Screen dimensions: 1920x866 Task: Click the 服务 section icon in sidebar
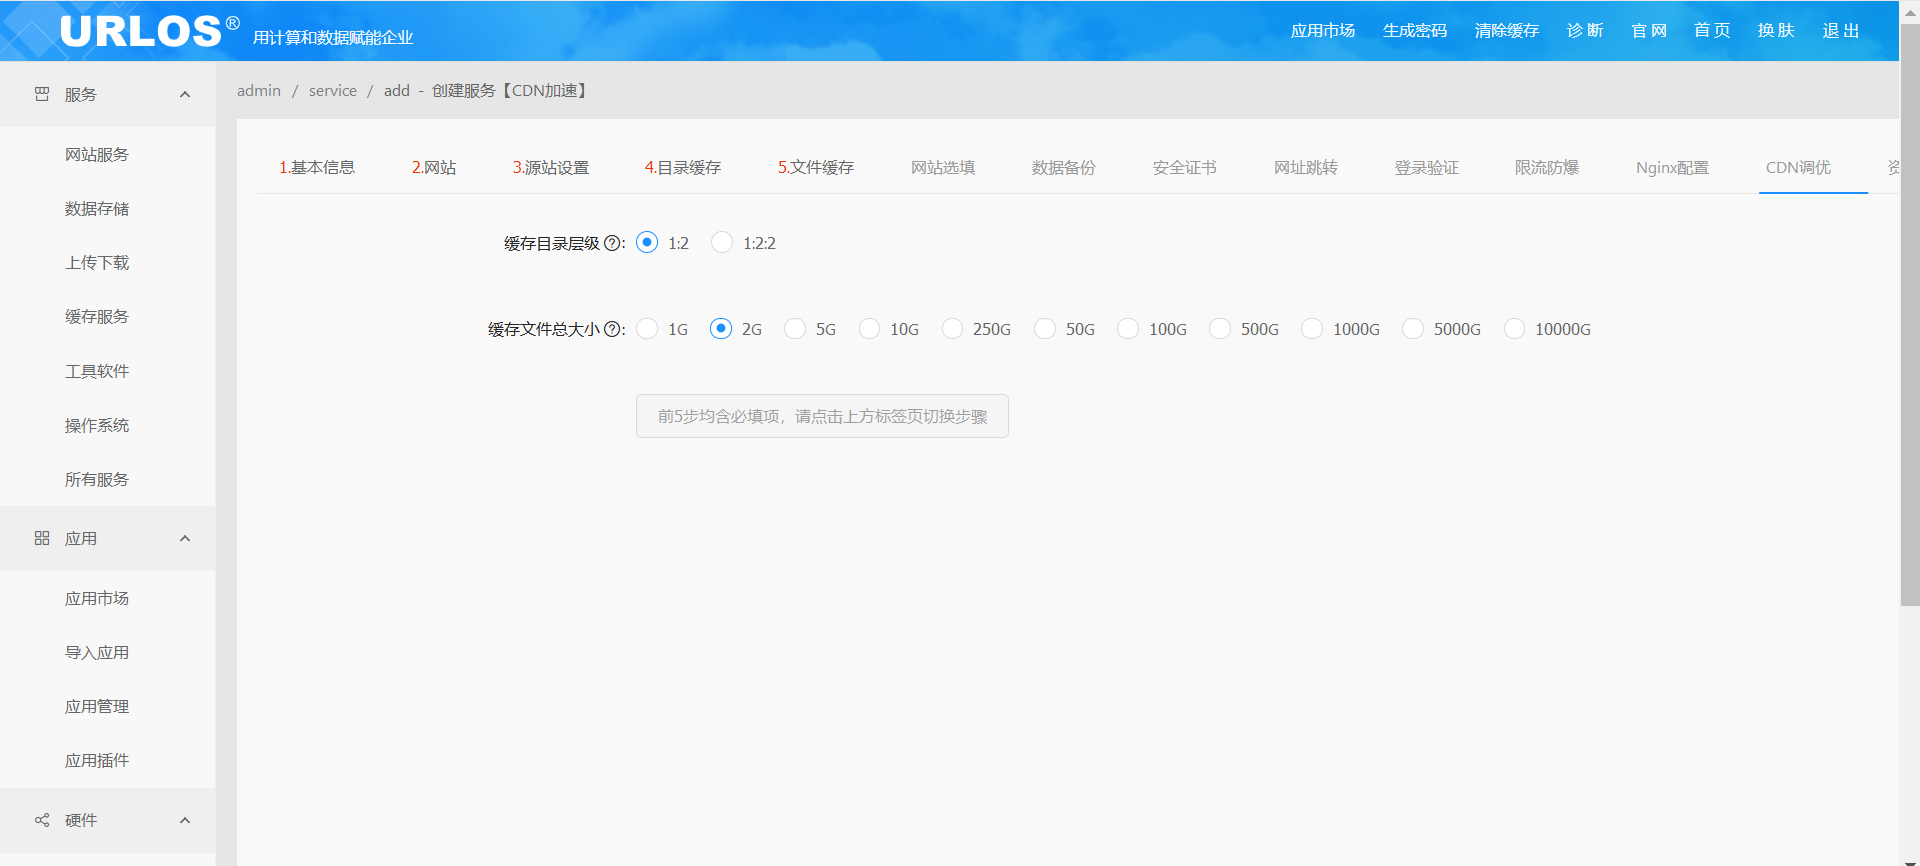click(x=42, y=94)
